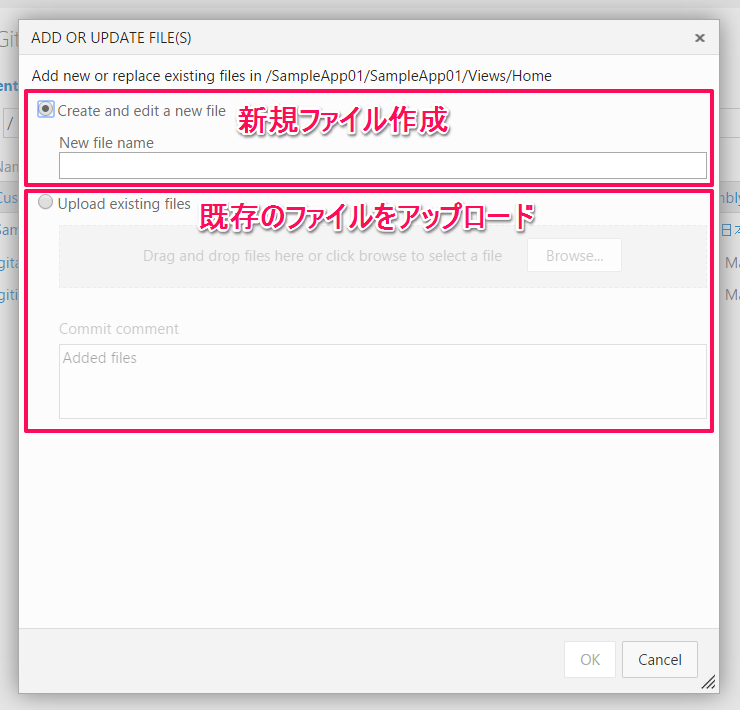Select 'Create and edit a new file' radio
This screenshot has width=740, height=710.
[x=45, y=110]
